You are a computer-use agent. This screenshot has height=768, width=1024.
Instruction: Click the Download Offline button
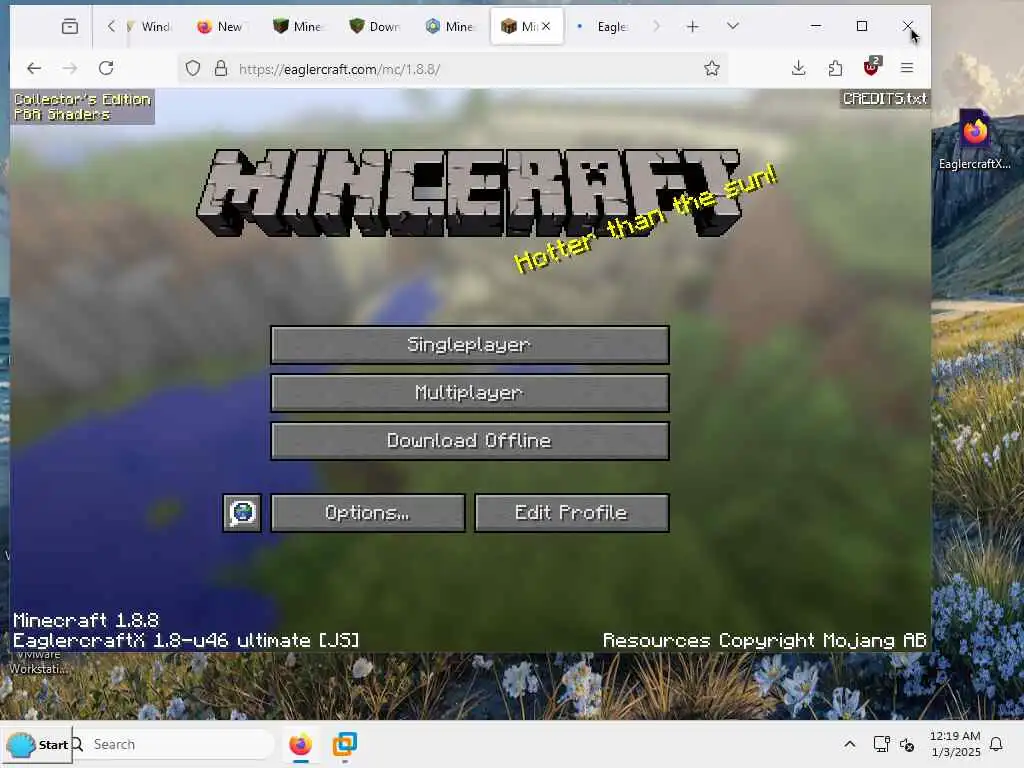[470, 441]
